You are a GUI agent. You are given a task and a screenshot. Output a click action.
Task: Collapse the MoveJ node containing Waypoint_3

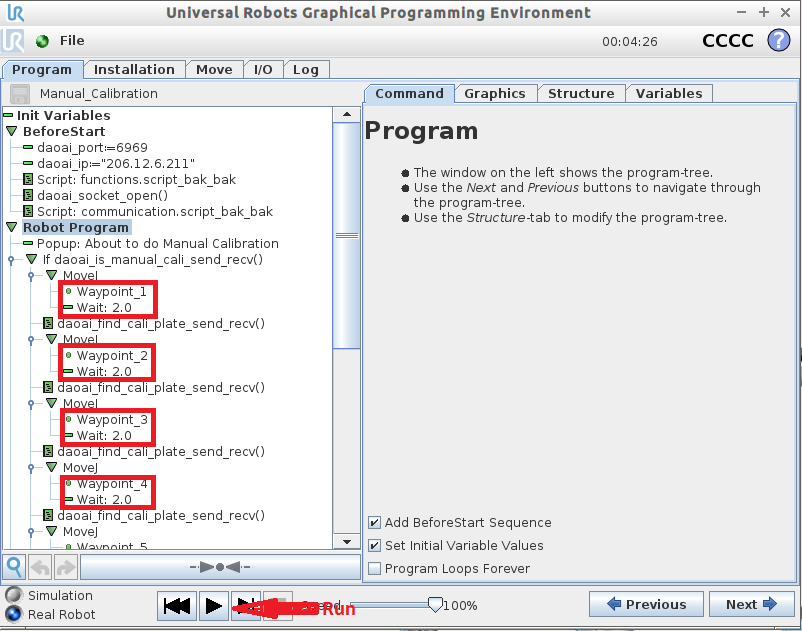(x=52, y=403)
